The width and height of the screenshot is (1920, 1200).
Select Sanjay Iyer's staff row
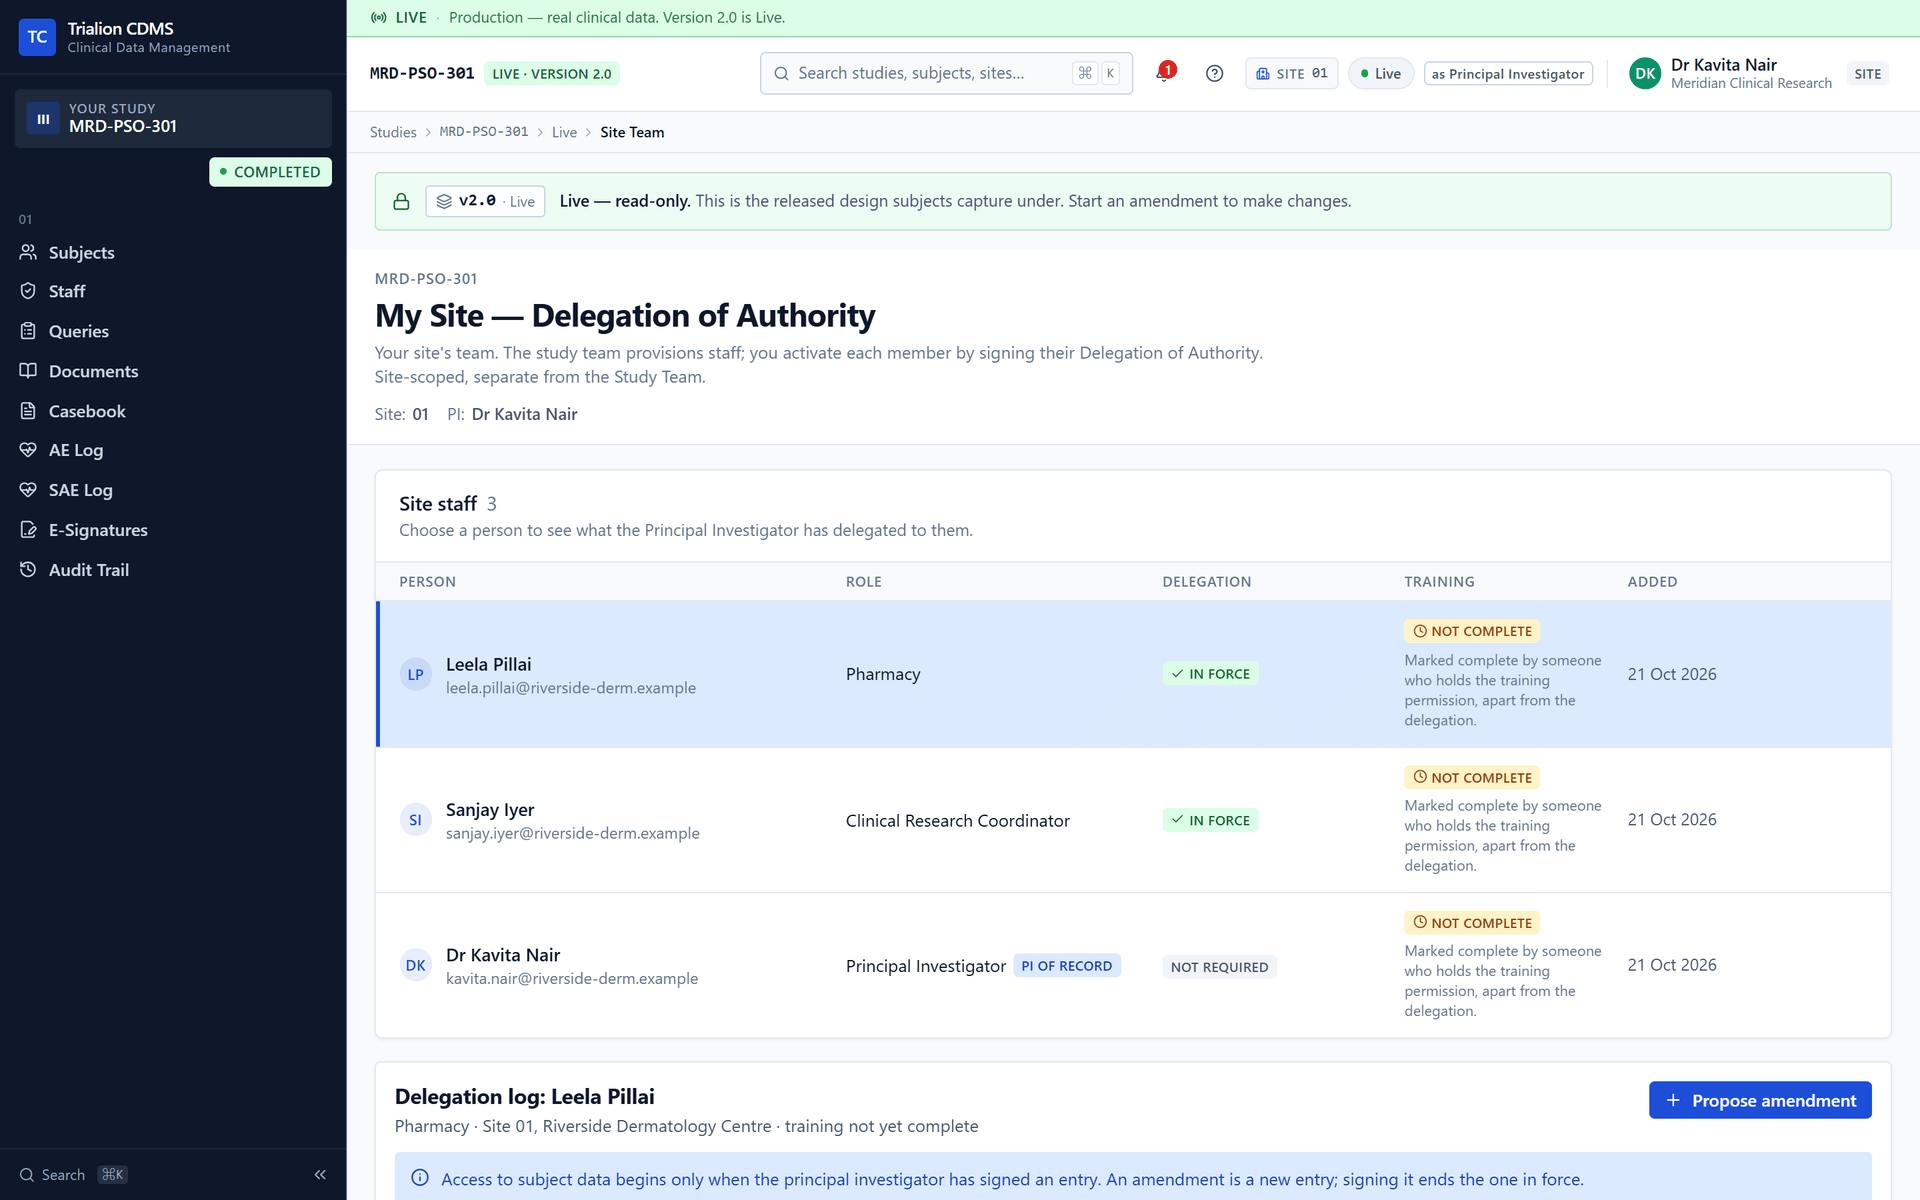point(1133,820)
